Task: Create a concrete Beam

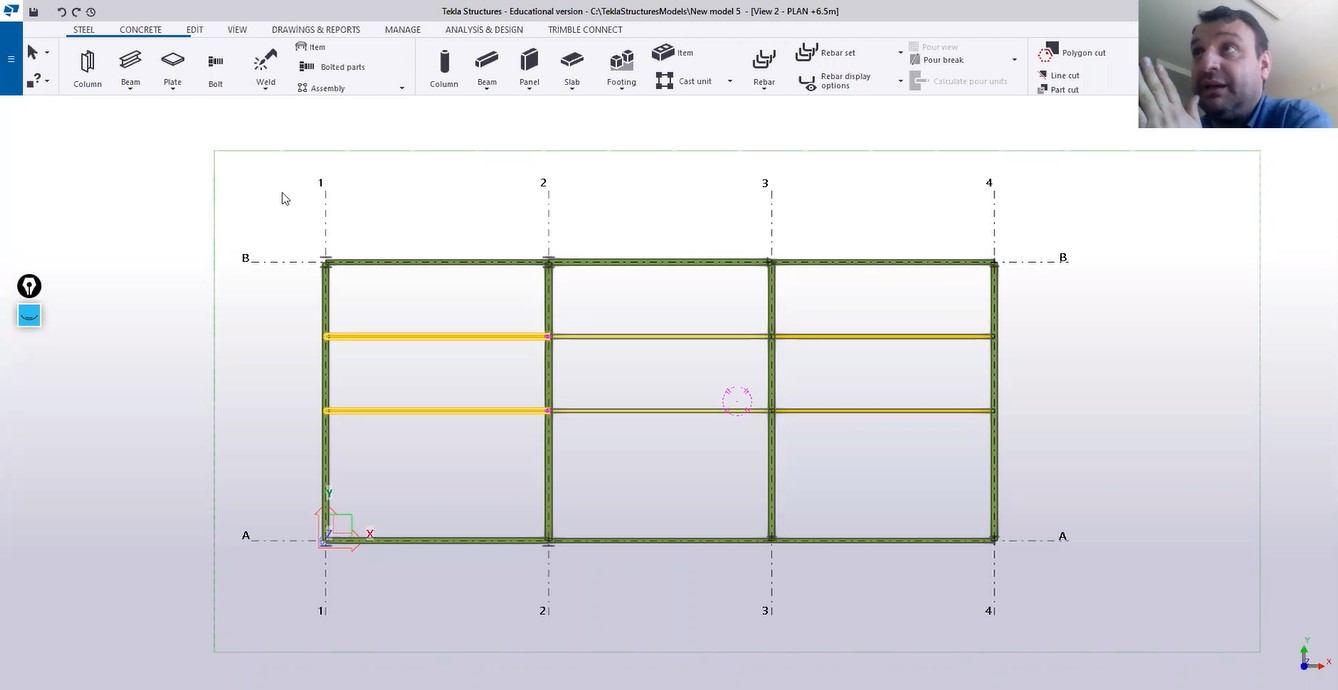Action: click(x=487, y=68)
